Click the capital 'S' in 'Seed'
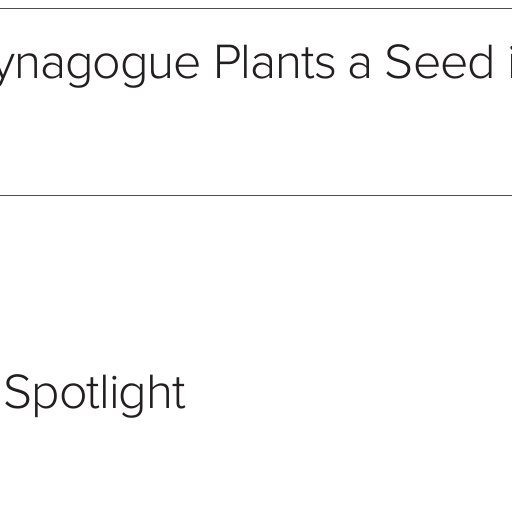 click(x=399, y=63)
